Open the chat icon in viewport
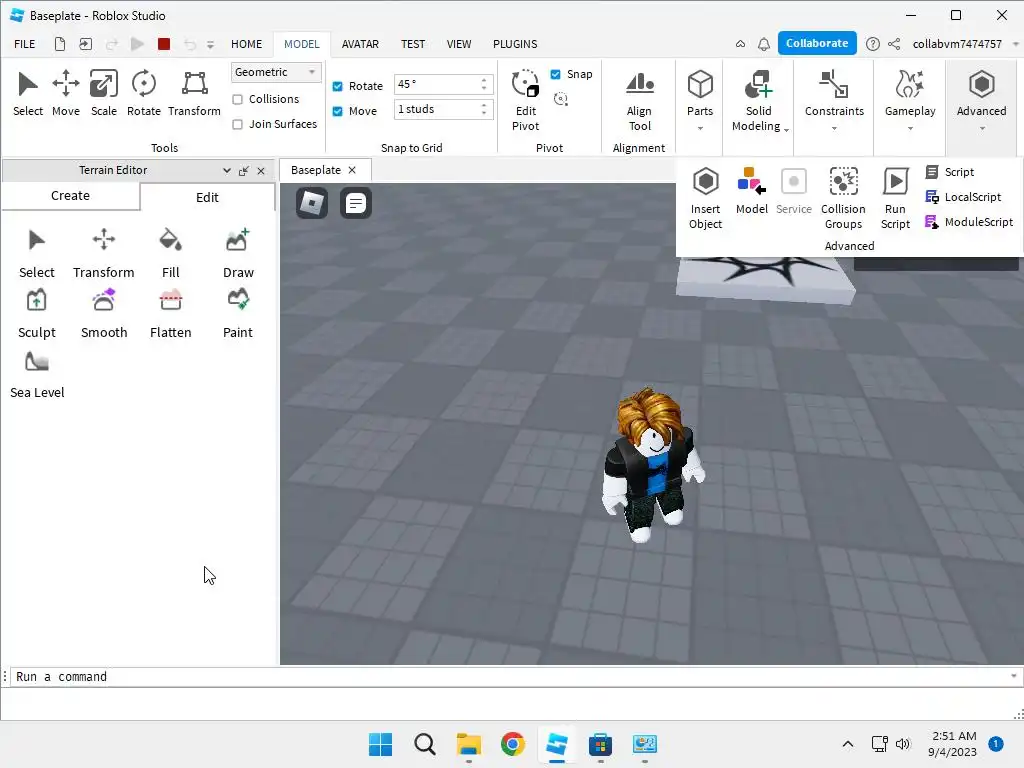The height and width of the screenshot is (768, 1024). (356, 203)
